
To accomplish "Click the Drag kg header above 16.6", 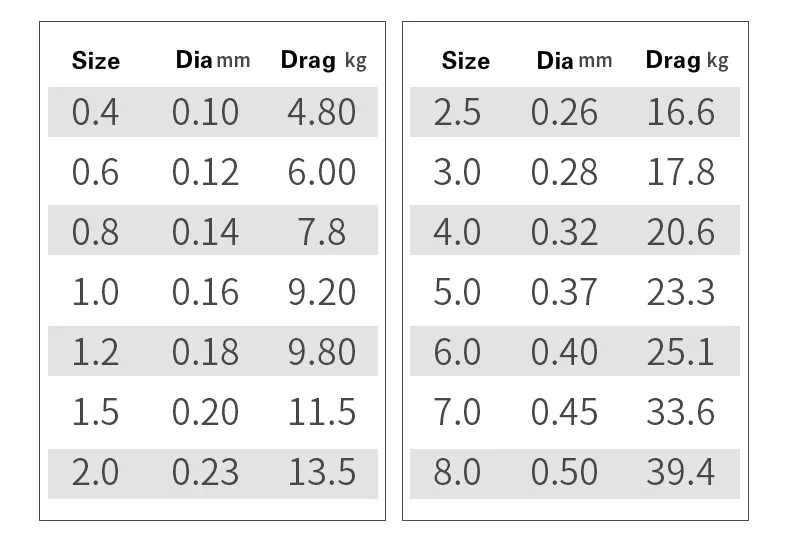I will click(x=686, y=60).
